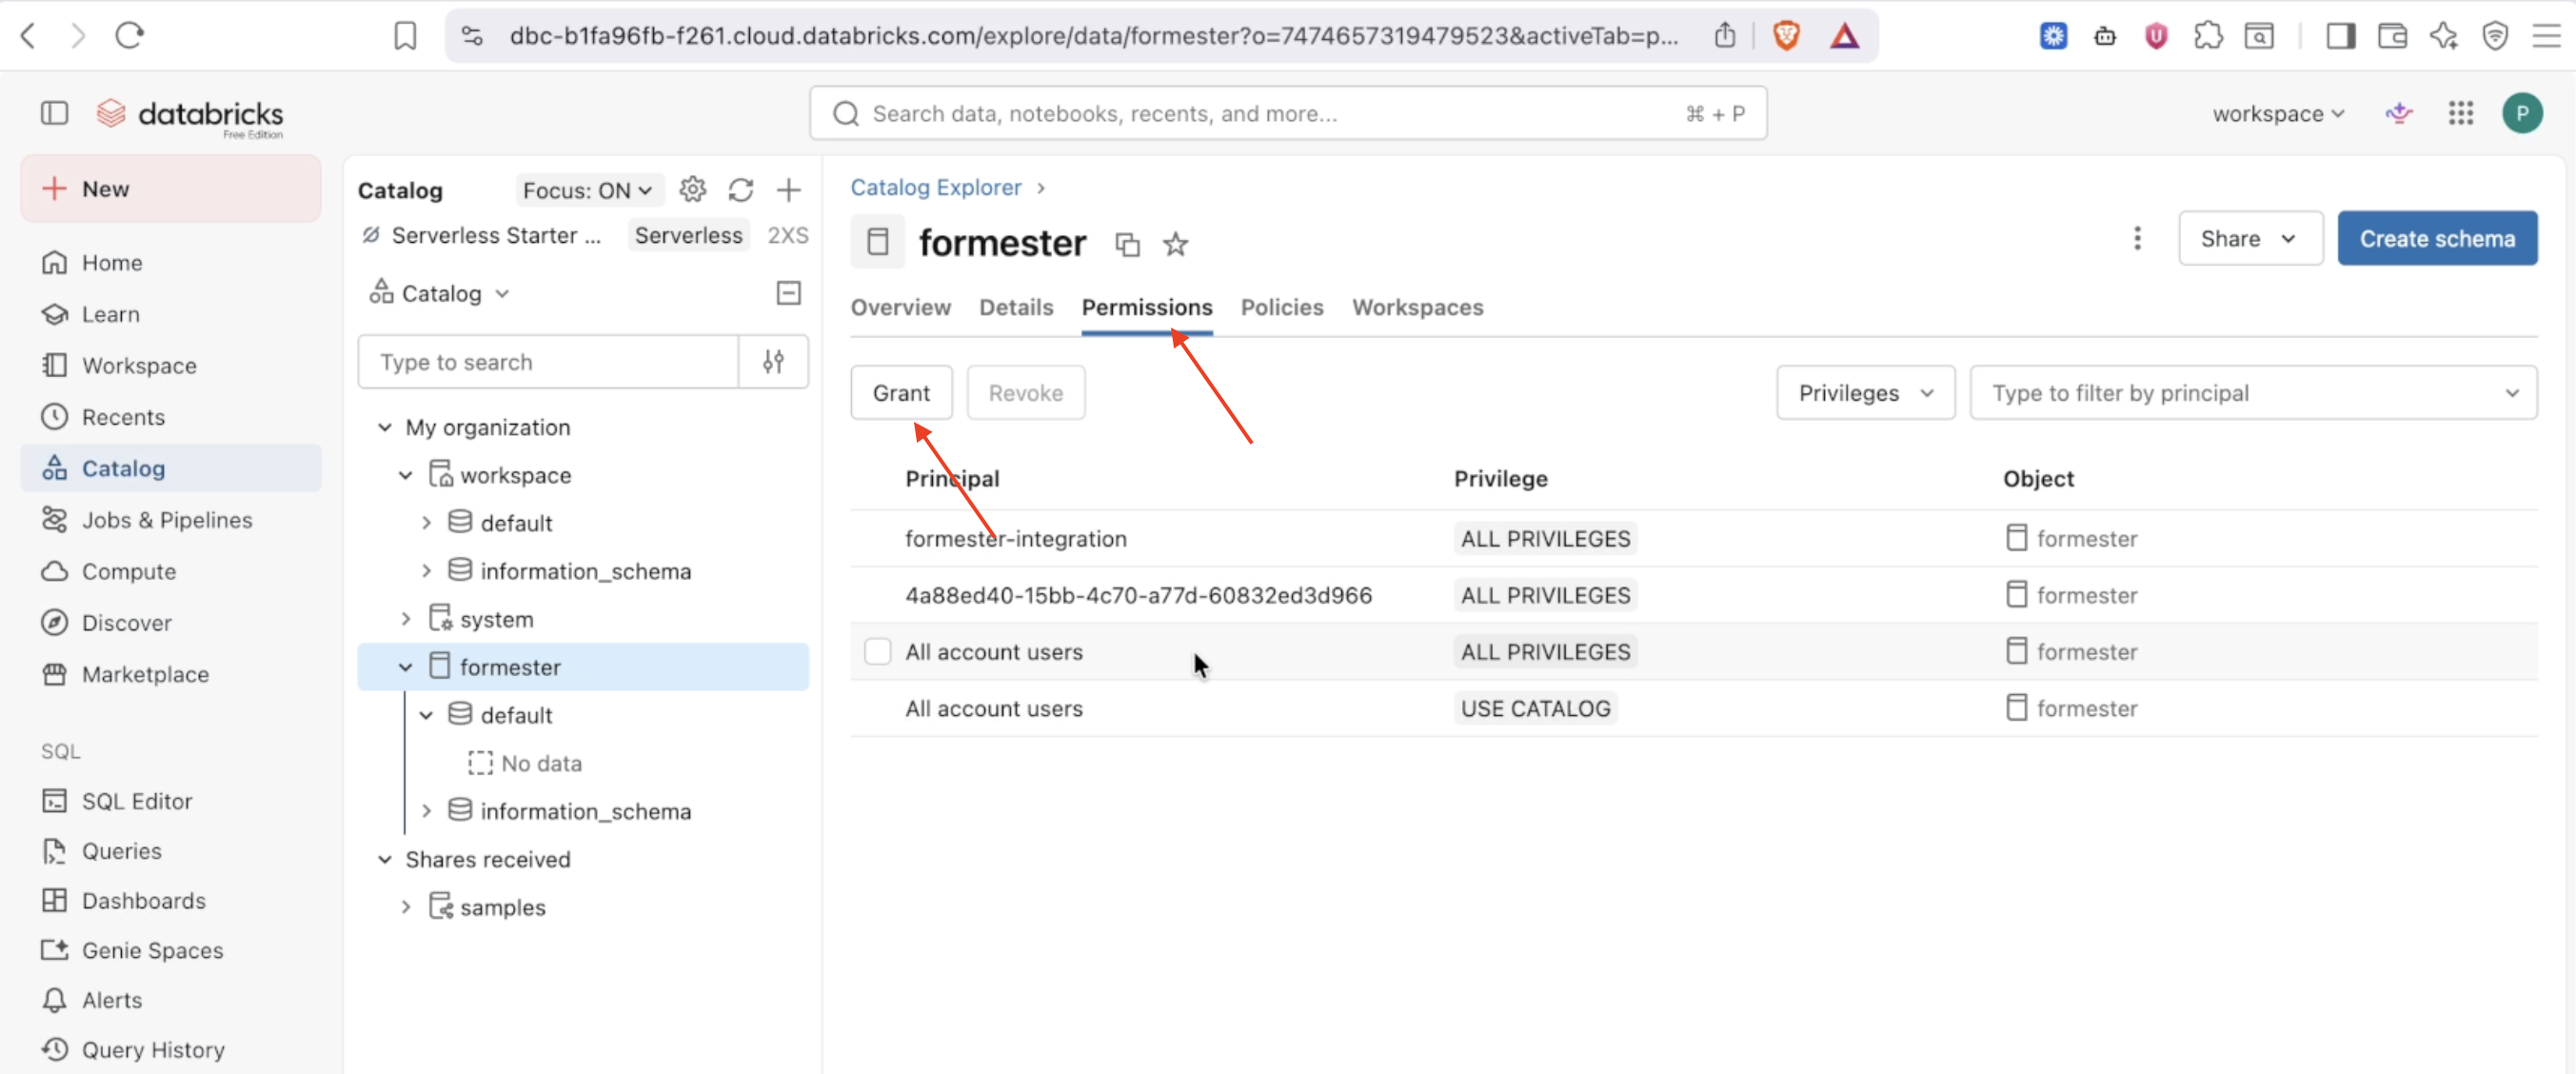Collapse the My organization tree node

click(384, 427)
